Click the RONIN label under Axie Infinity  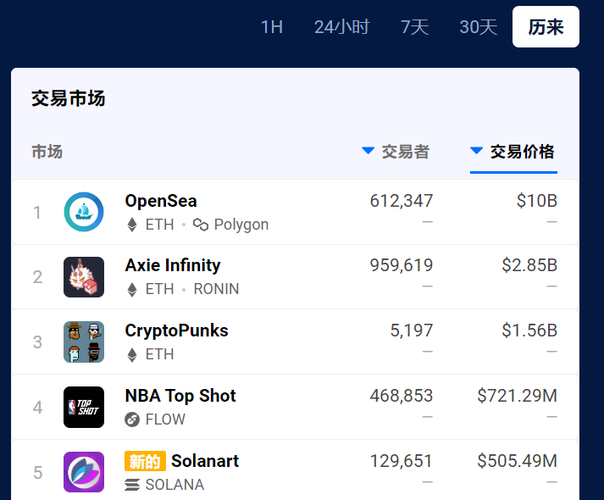(216, 289)
